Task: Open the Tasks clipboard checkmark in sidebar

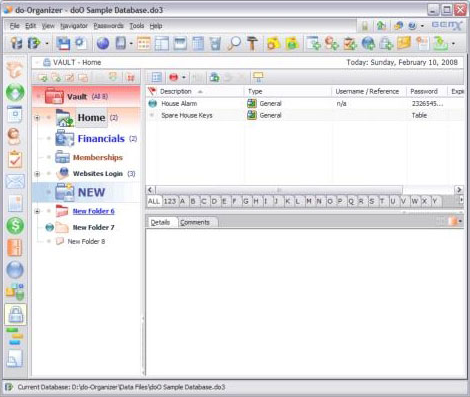Action: (x=15, y=159)
